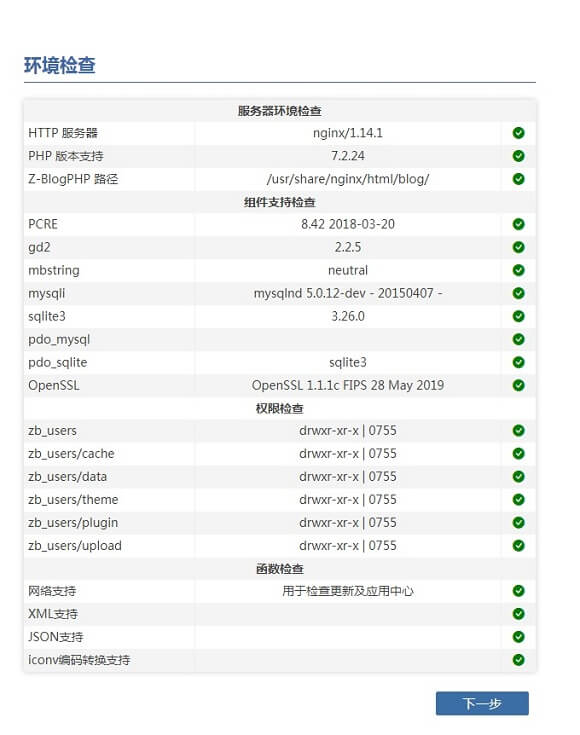Click check icon for zb_users/theme row
Screen dimensions: 580x735
[x=518, y=500]
